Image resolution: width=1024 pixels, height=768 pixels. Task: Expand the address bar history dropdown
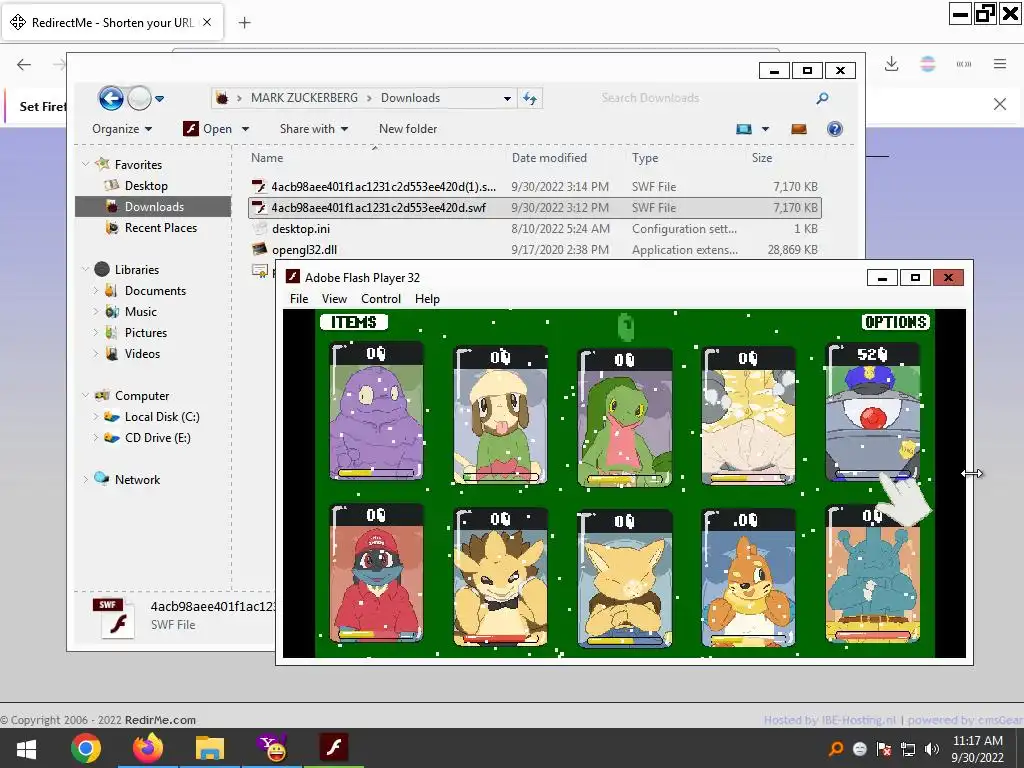click(x=507, y=99)
